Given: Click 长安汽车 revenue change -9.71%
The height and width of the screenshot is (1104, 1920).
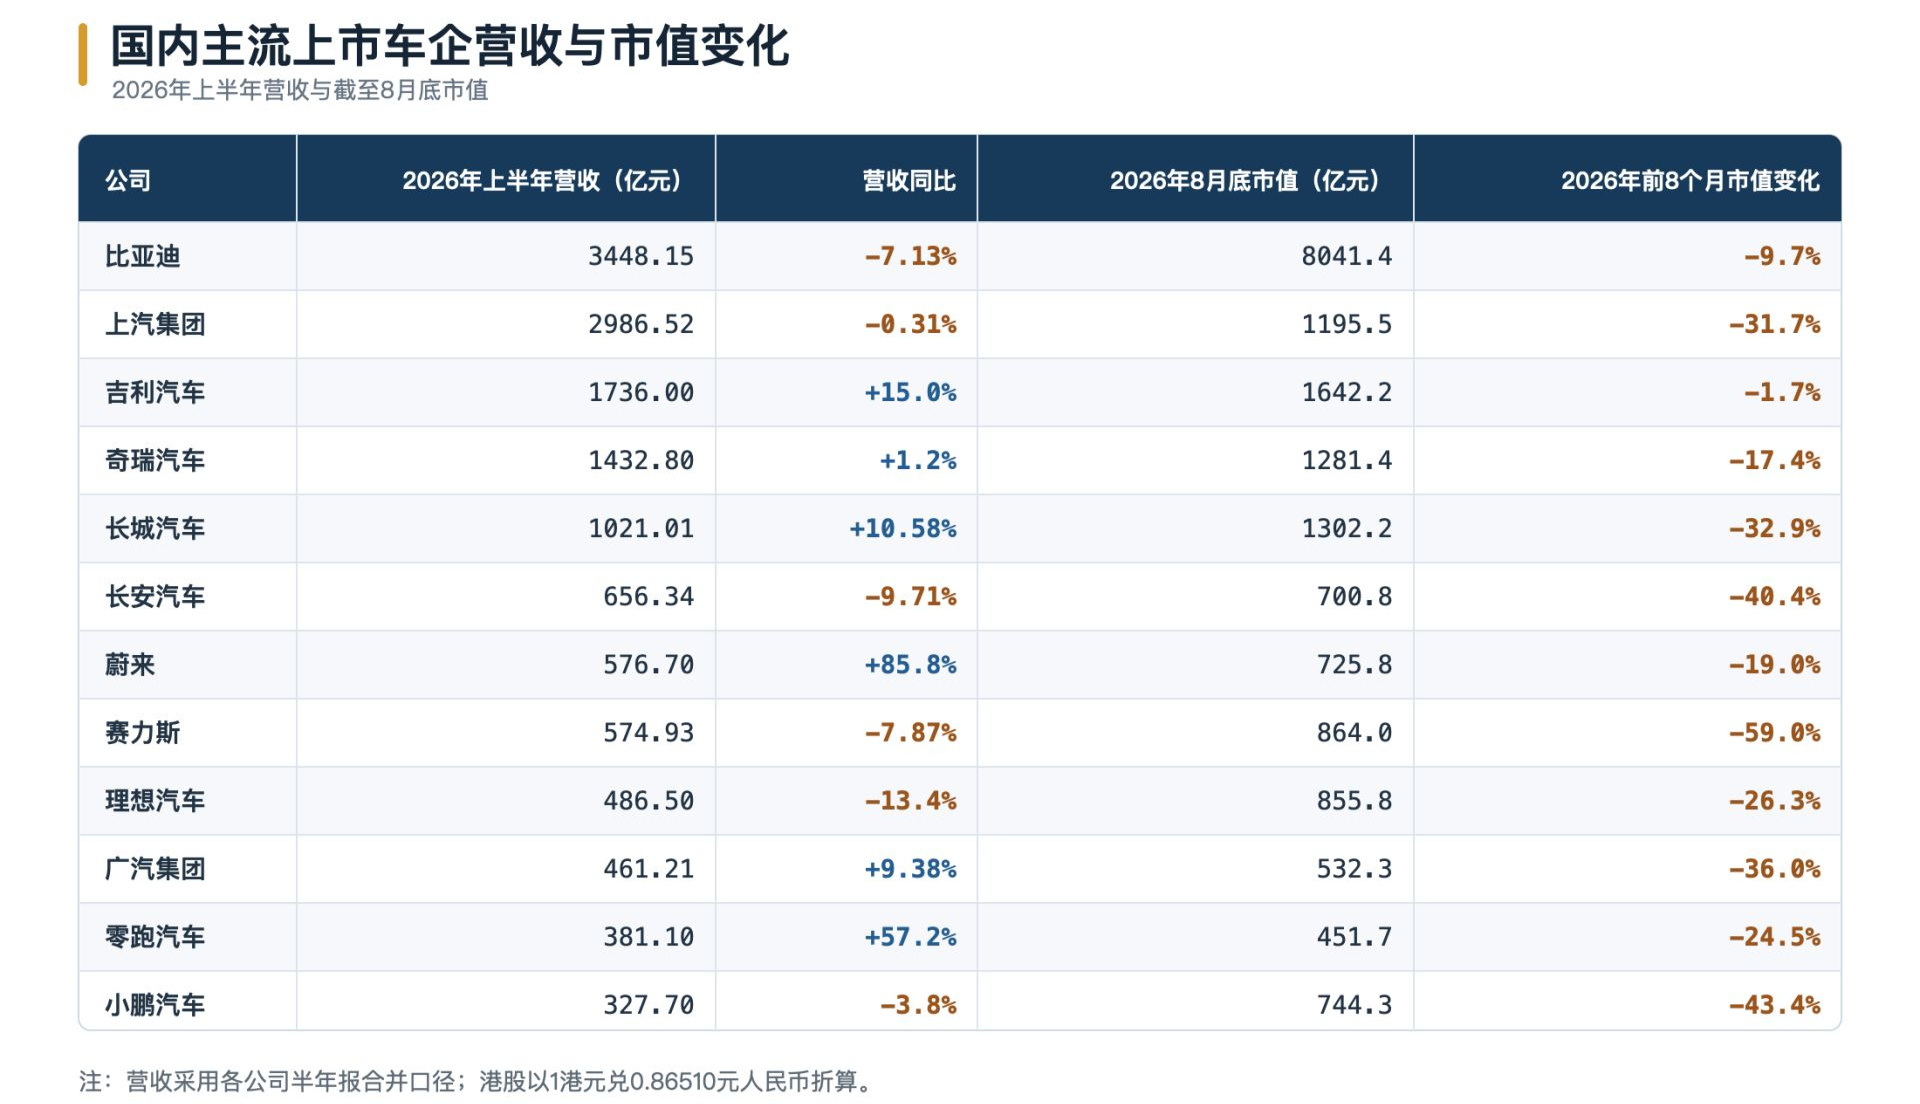Looking at the screenshot, I should click(911, 596).
